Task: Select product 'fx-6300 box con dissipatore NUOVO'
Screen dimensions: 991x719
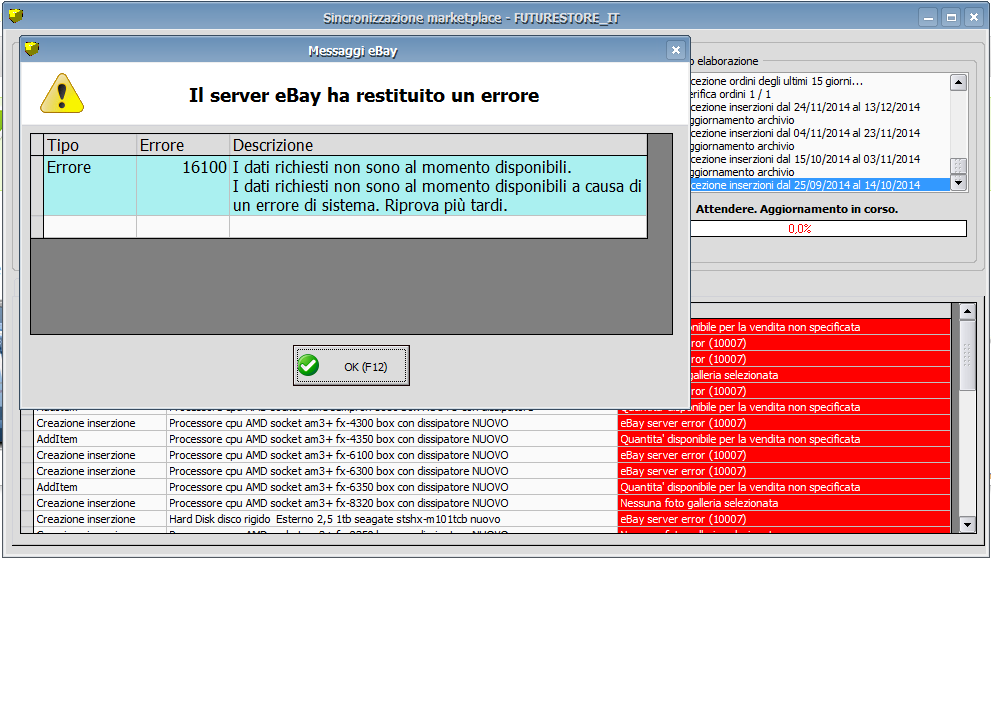Action: pos(392,471)
